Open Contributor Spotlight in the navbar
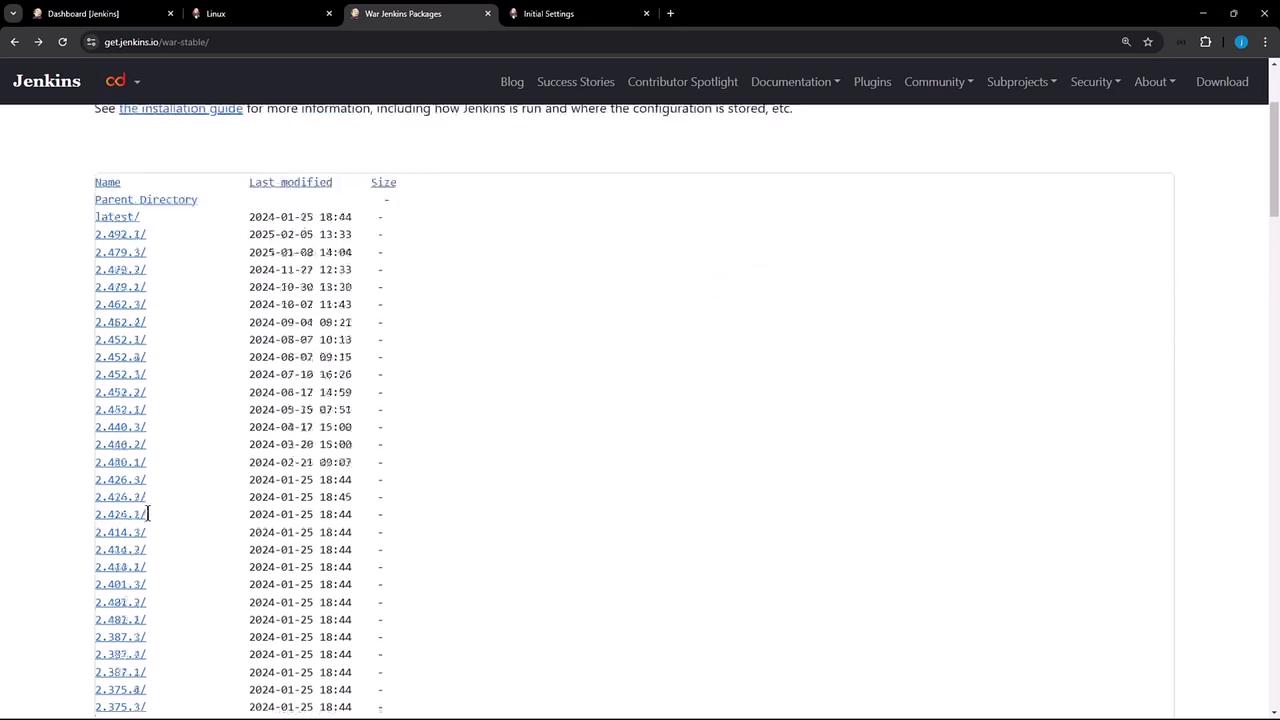The width and height of the screenshot is (1280, 720). pos(683,82)
